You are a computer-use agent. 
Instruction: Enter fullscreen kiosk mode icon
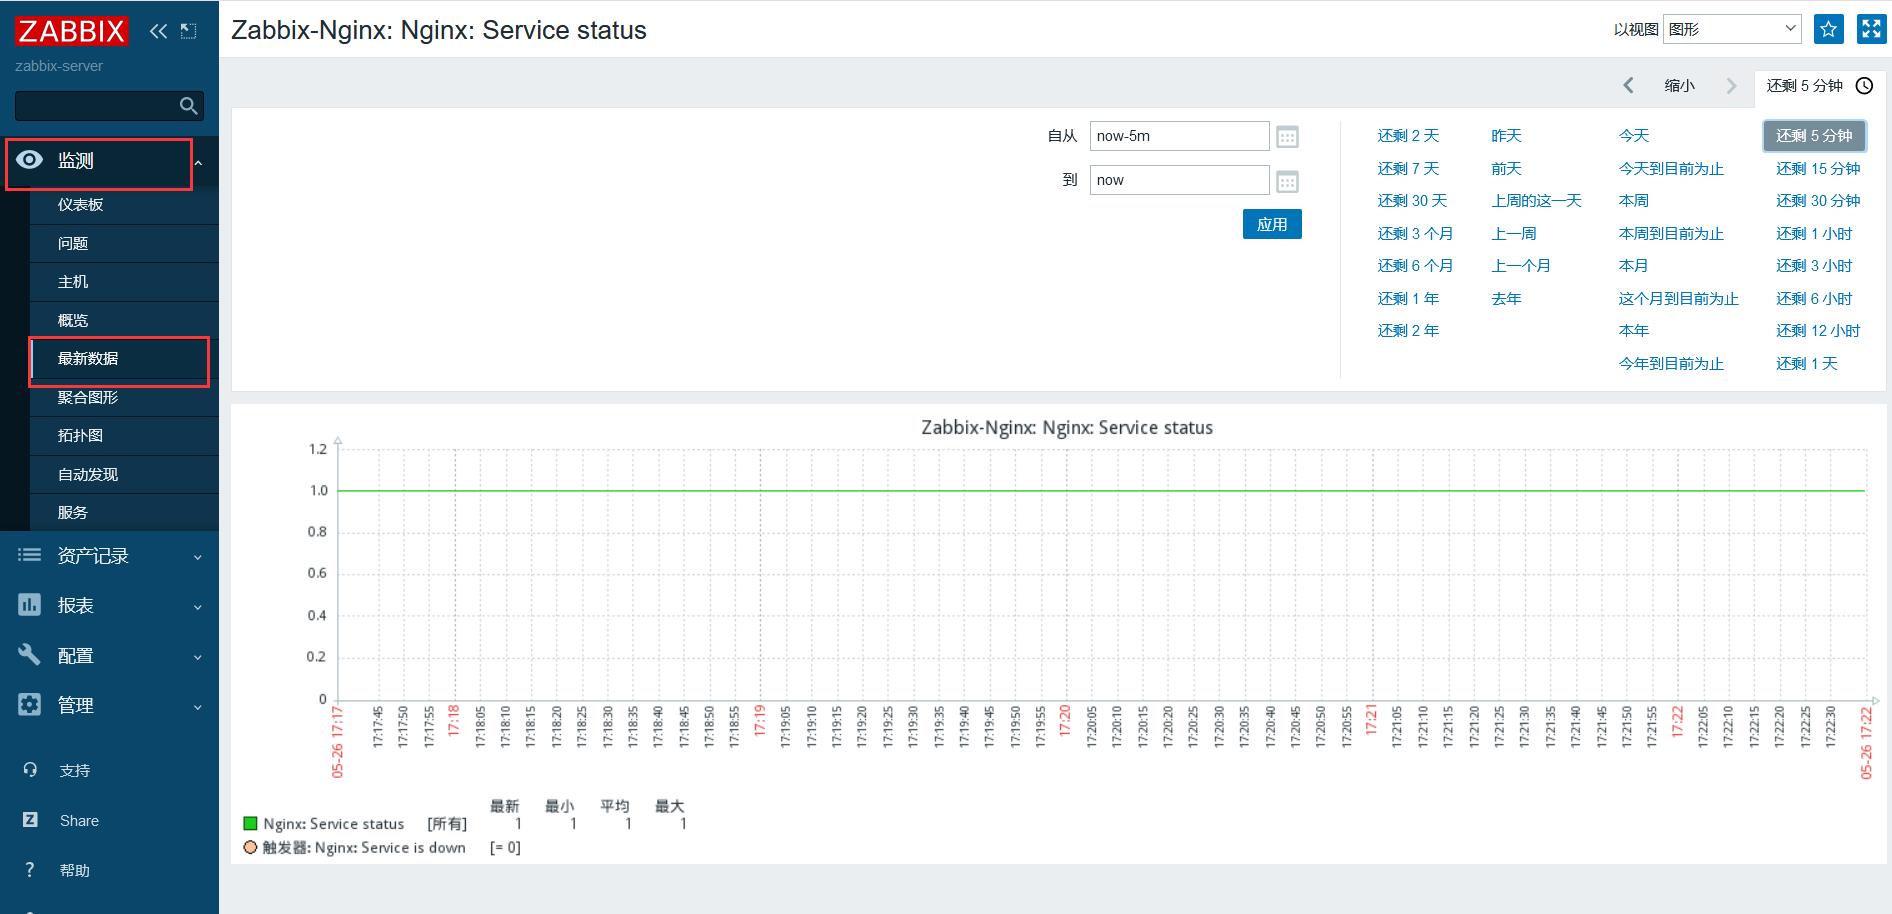(x=1871, y=30)
